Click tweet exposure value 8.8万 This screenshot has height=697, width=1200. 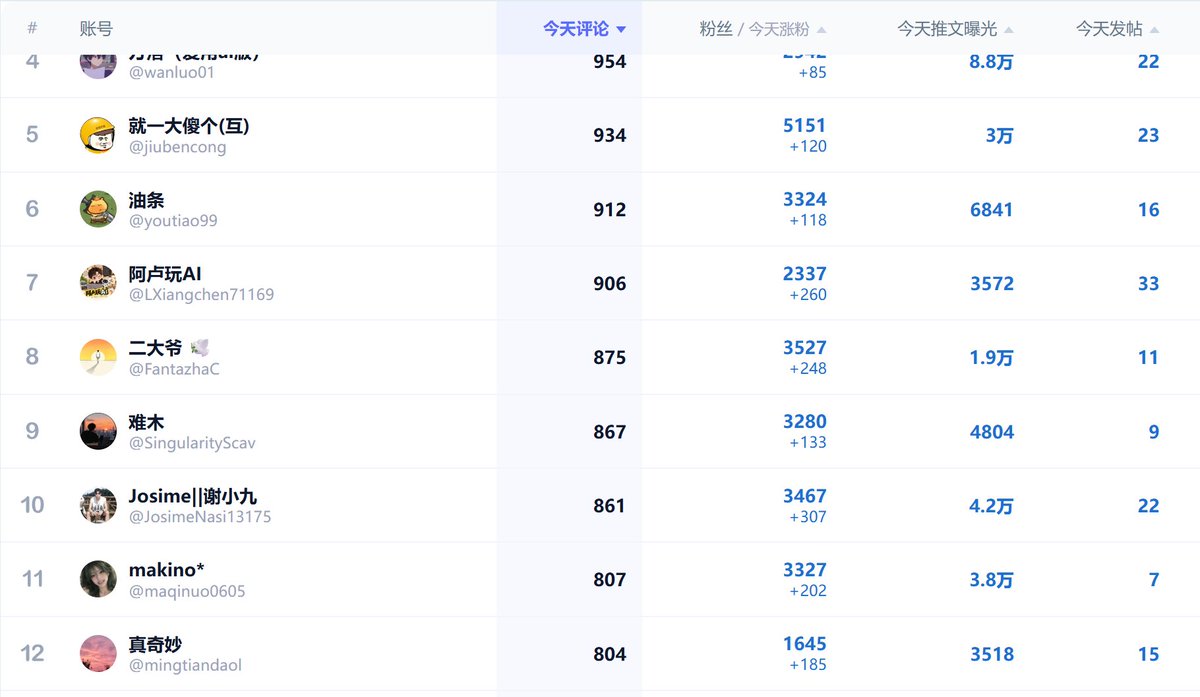(991, 61)
